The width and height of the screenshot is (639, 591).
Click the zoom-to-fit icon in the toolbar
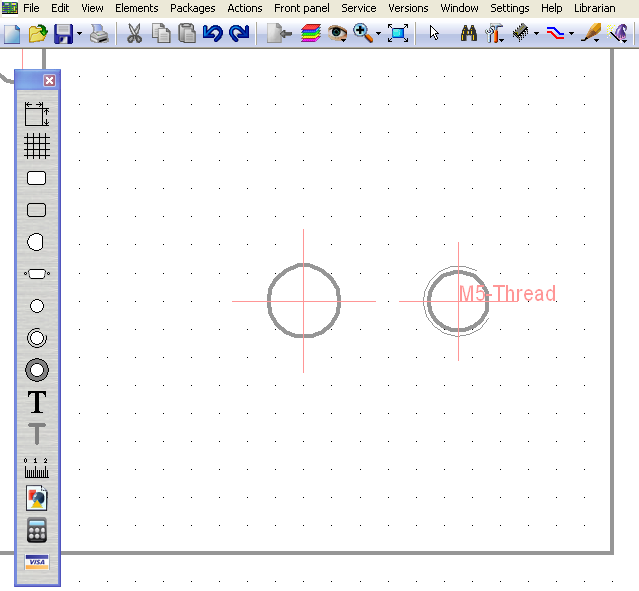click(398, 33)
